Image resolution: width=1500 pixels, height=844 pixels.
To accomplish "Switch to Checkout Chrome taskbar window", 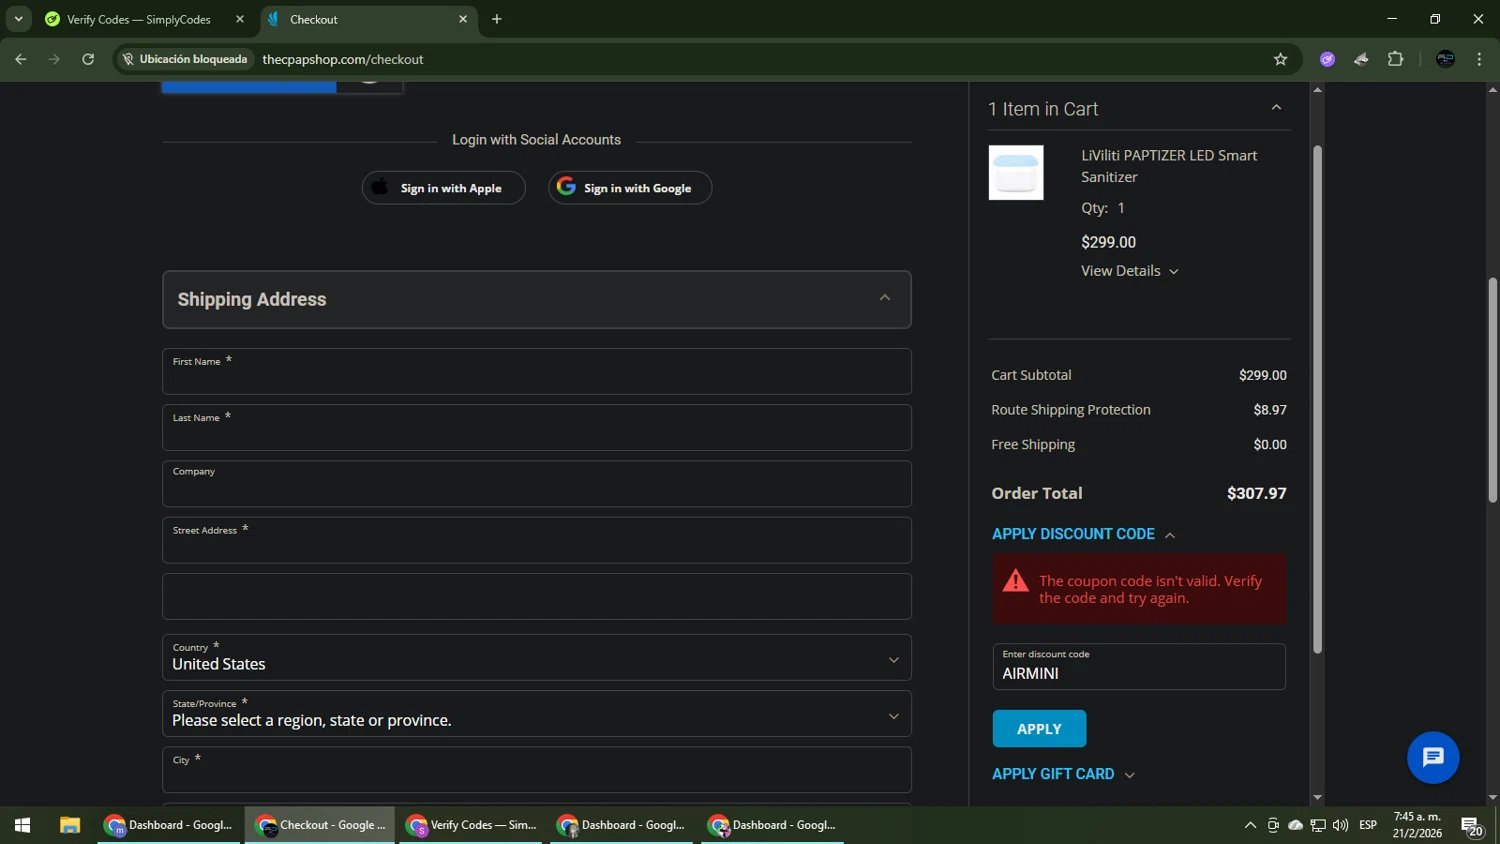I will point(320,825).
